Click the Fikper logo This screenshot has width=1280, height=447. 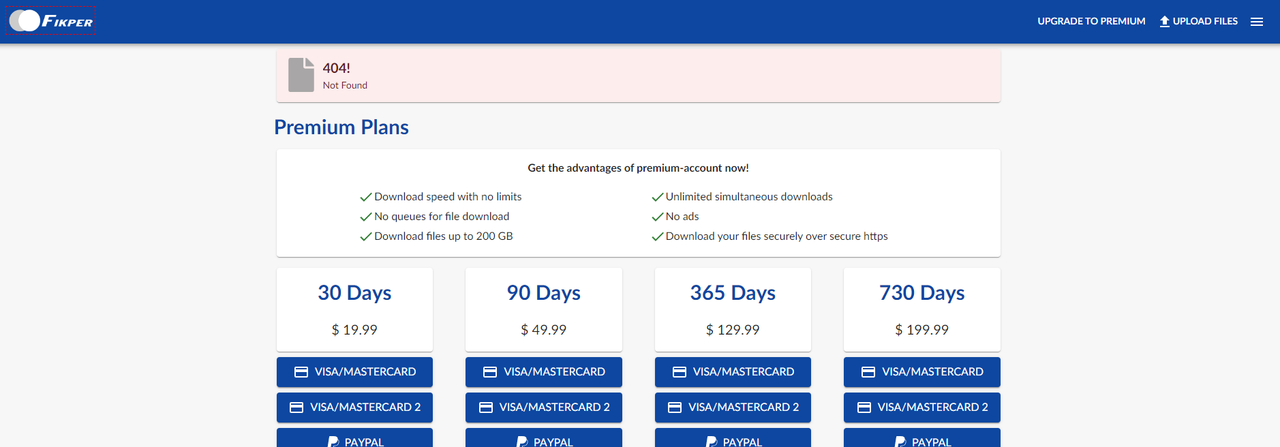tap(52, 21)
